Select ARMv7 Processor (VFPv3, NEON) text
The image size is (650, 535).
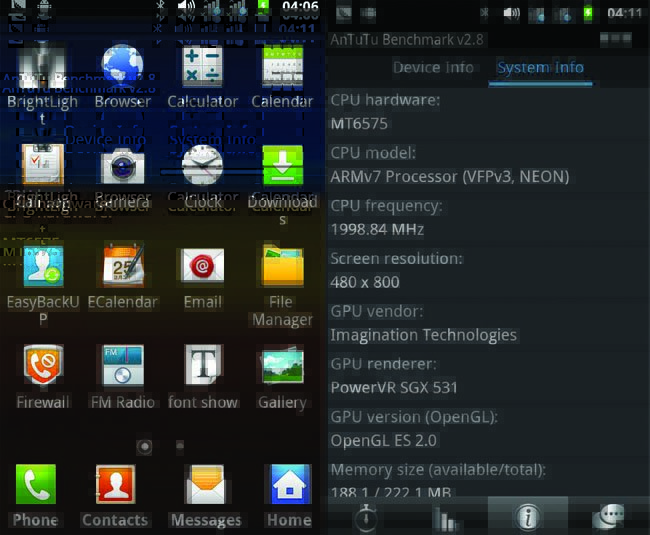tap(450, 177)
